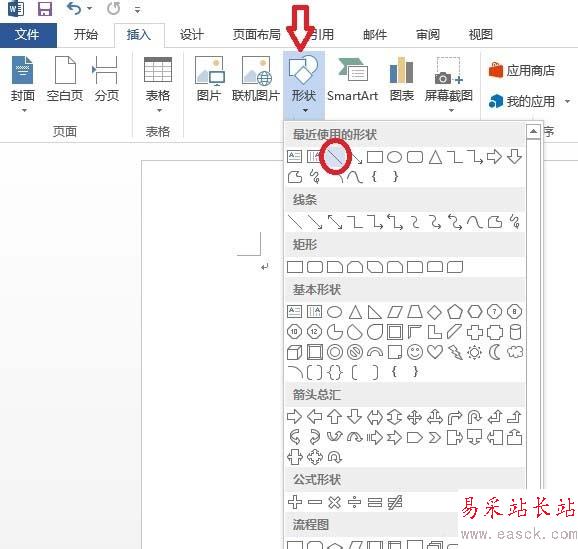Switch to the 审阅 ribbon tab
Image resolution: width=578 pixels, height=549 pixels.
tap(428, 35)
